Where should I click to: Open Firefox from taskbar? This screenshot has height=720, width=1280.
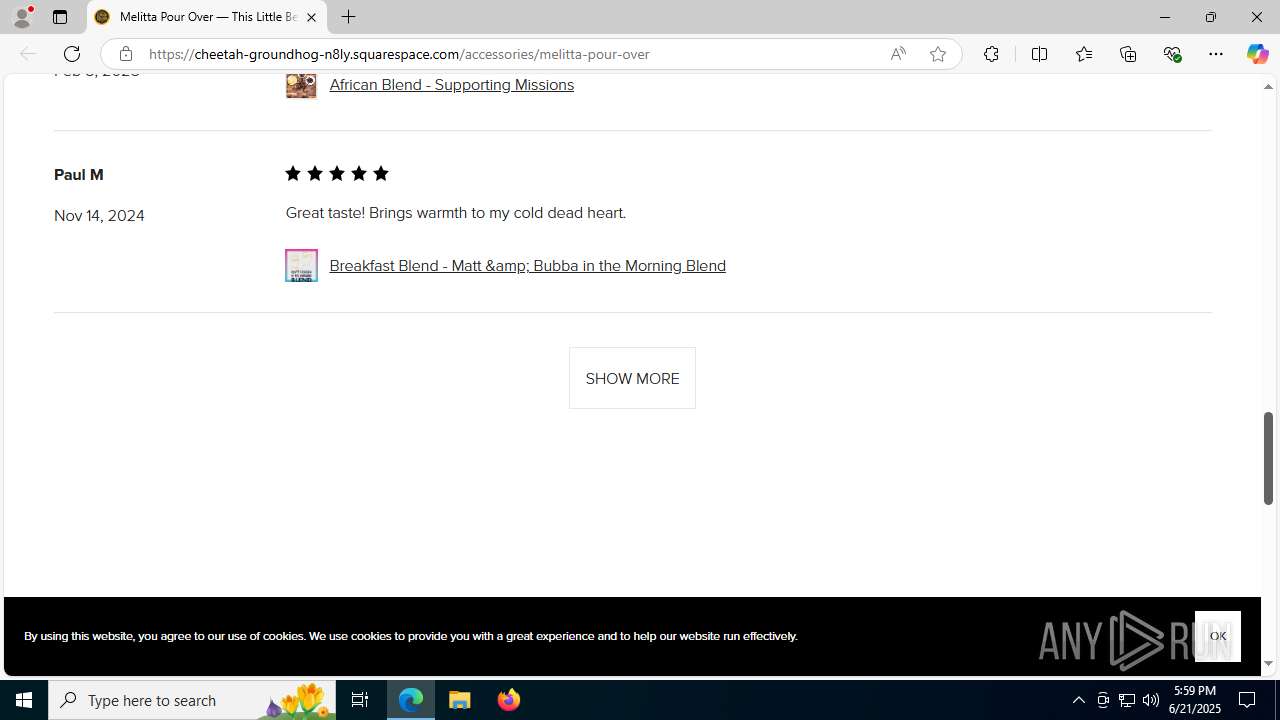click(x=509, y=700)
